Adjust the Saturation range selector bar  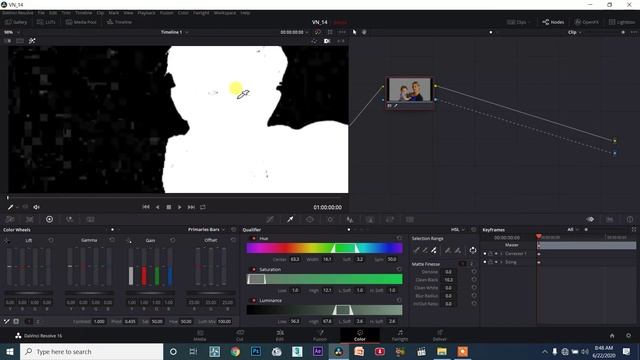pos(257,279)
